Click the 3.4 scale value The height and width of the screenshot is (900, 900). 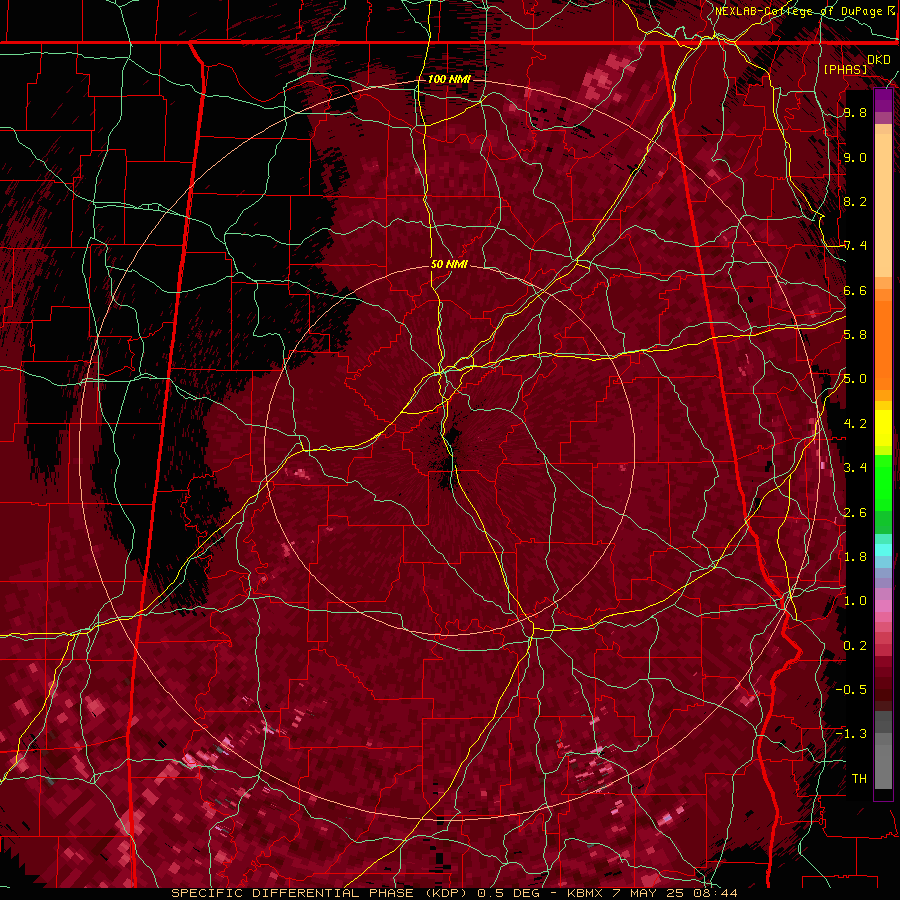click(x=855, y=468)
